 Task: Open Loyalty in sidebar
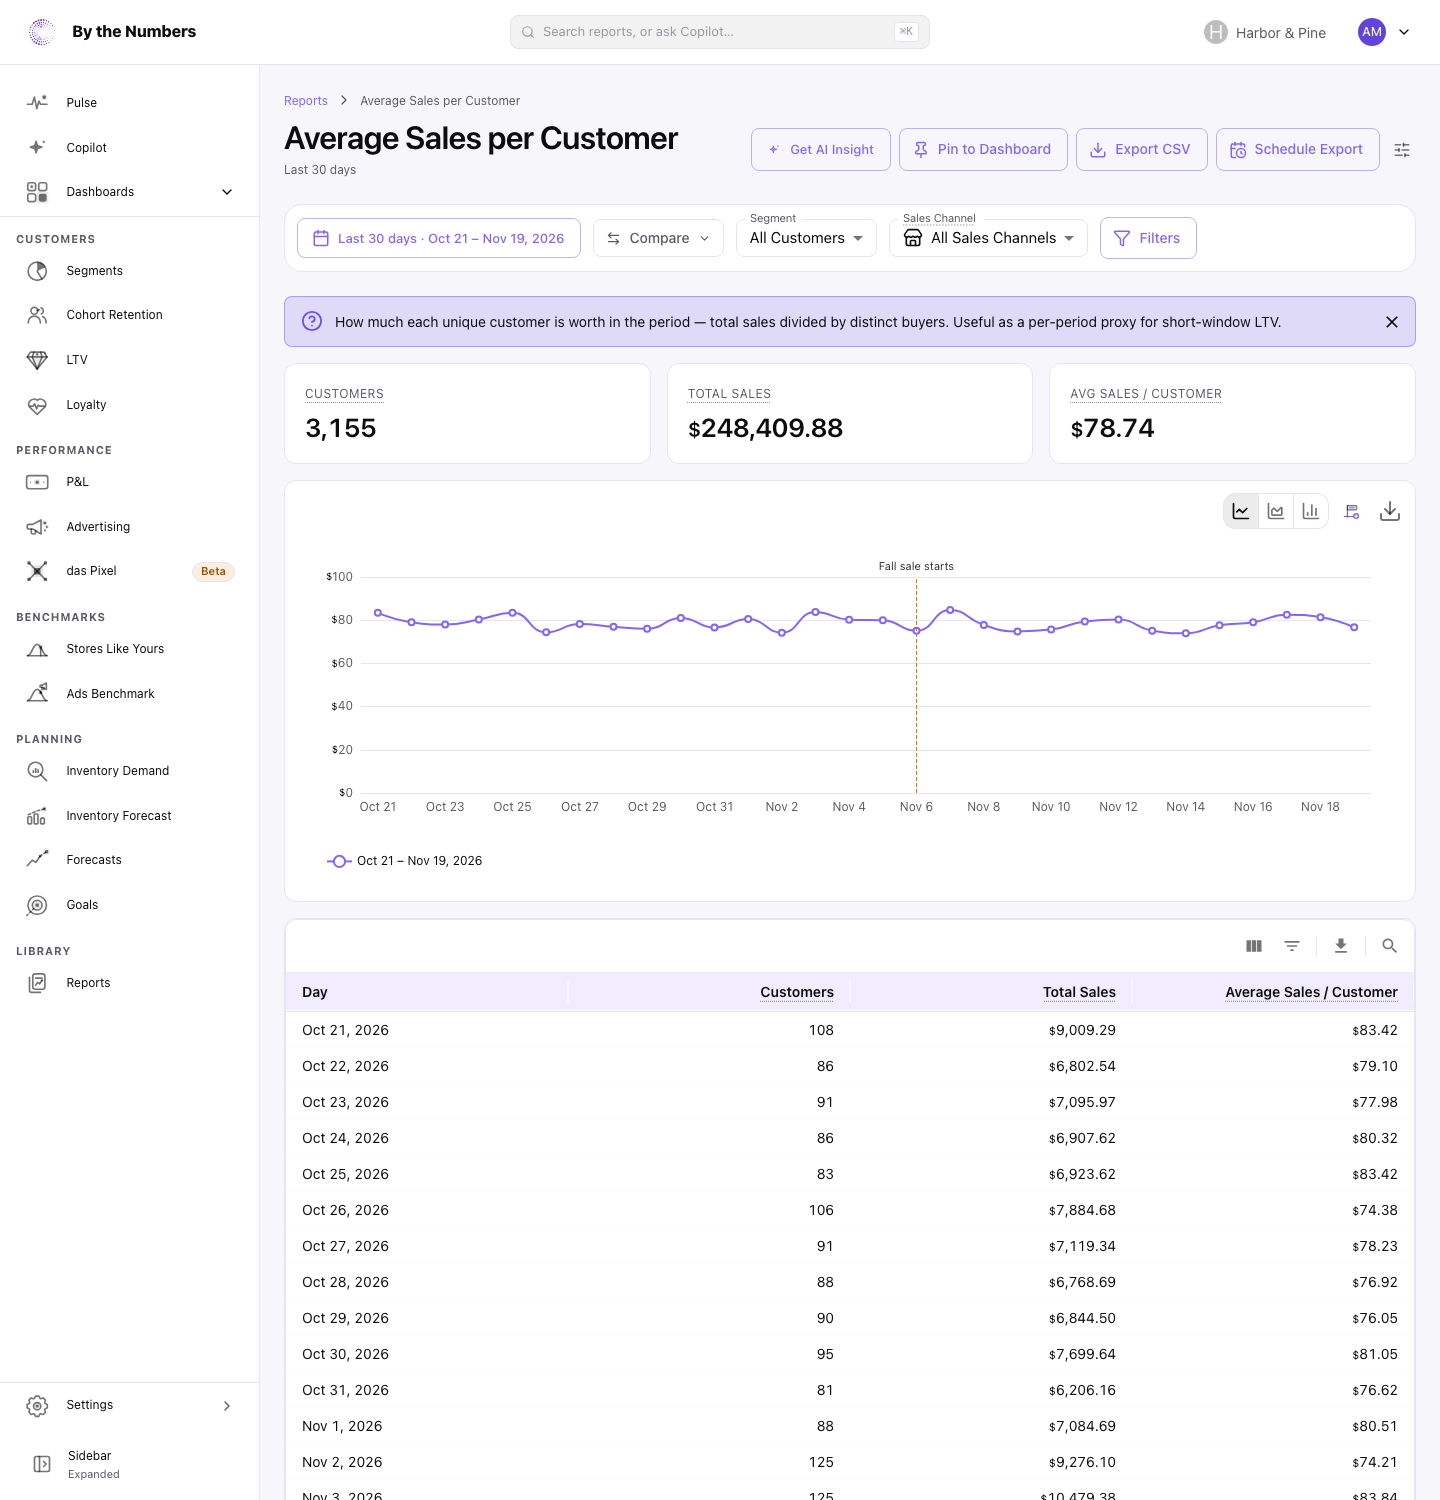click(x=130, y=405)
